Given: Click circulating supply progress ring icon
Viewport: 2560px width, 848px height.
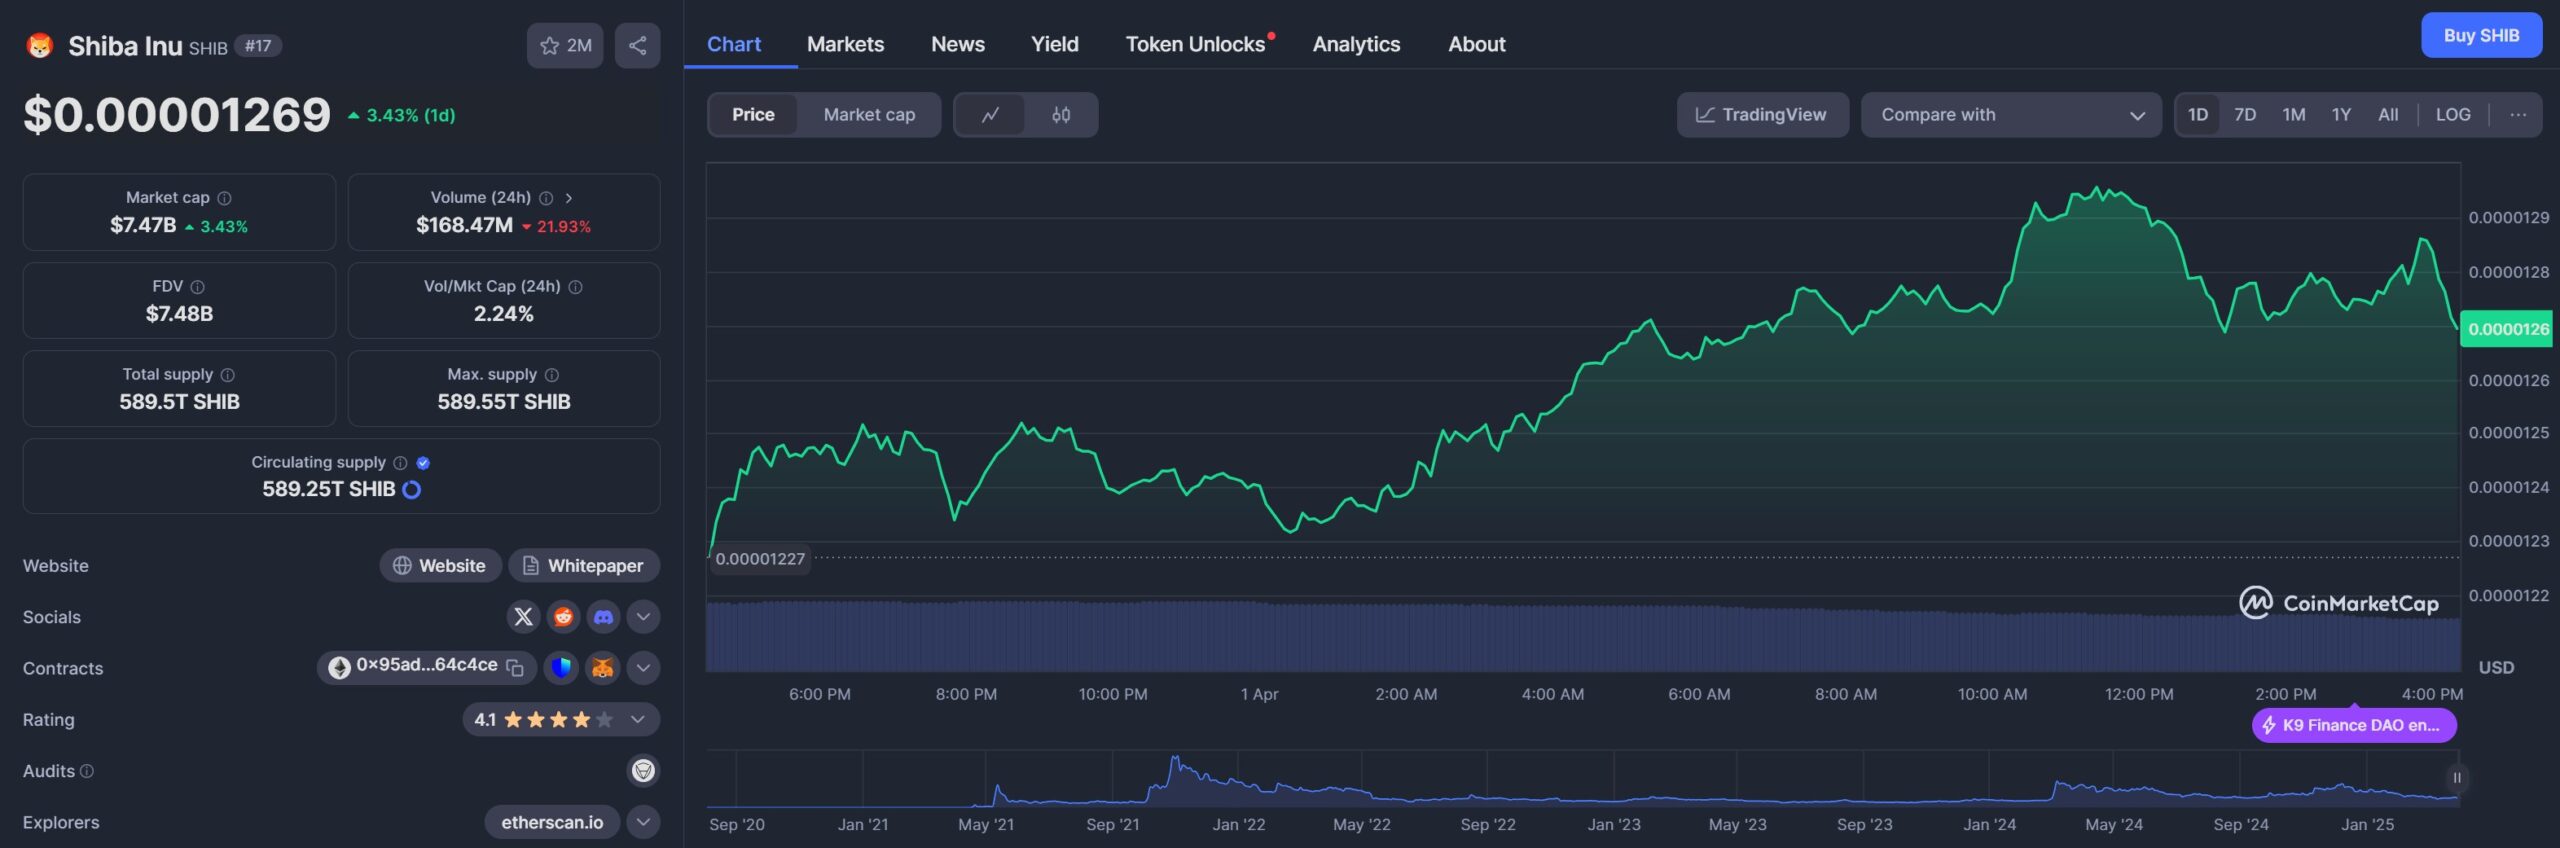Looking at the screenshot, I should pyautogui.click(x=411, y=490).
